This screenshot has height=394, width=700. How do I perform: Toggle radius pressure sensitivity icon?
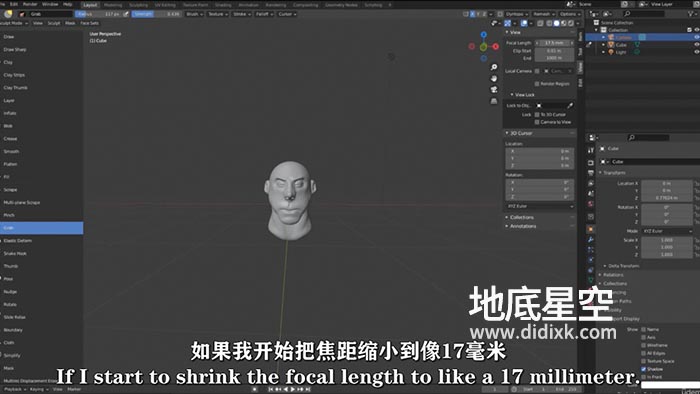126,14
